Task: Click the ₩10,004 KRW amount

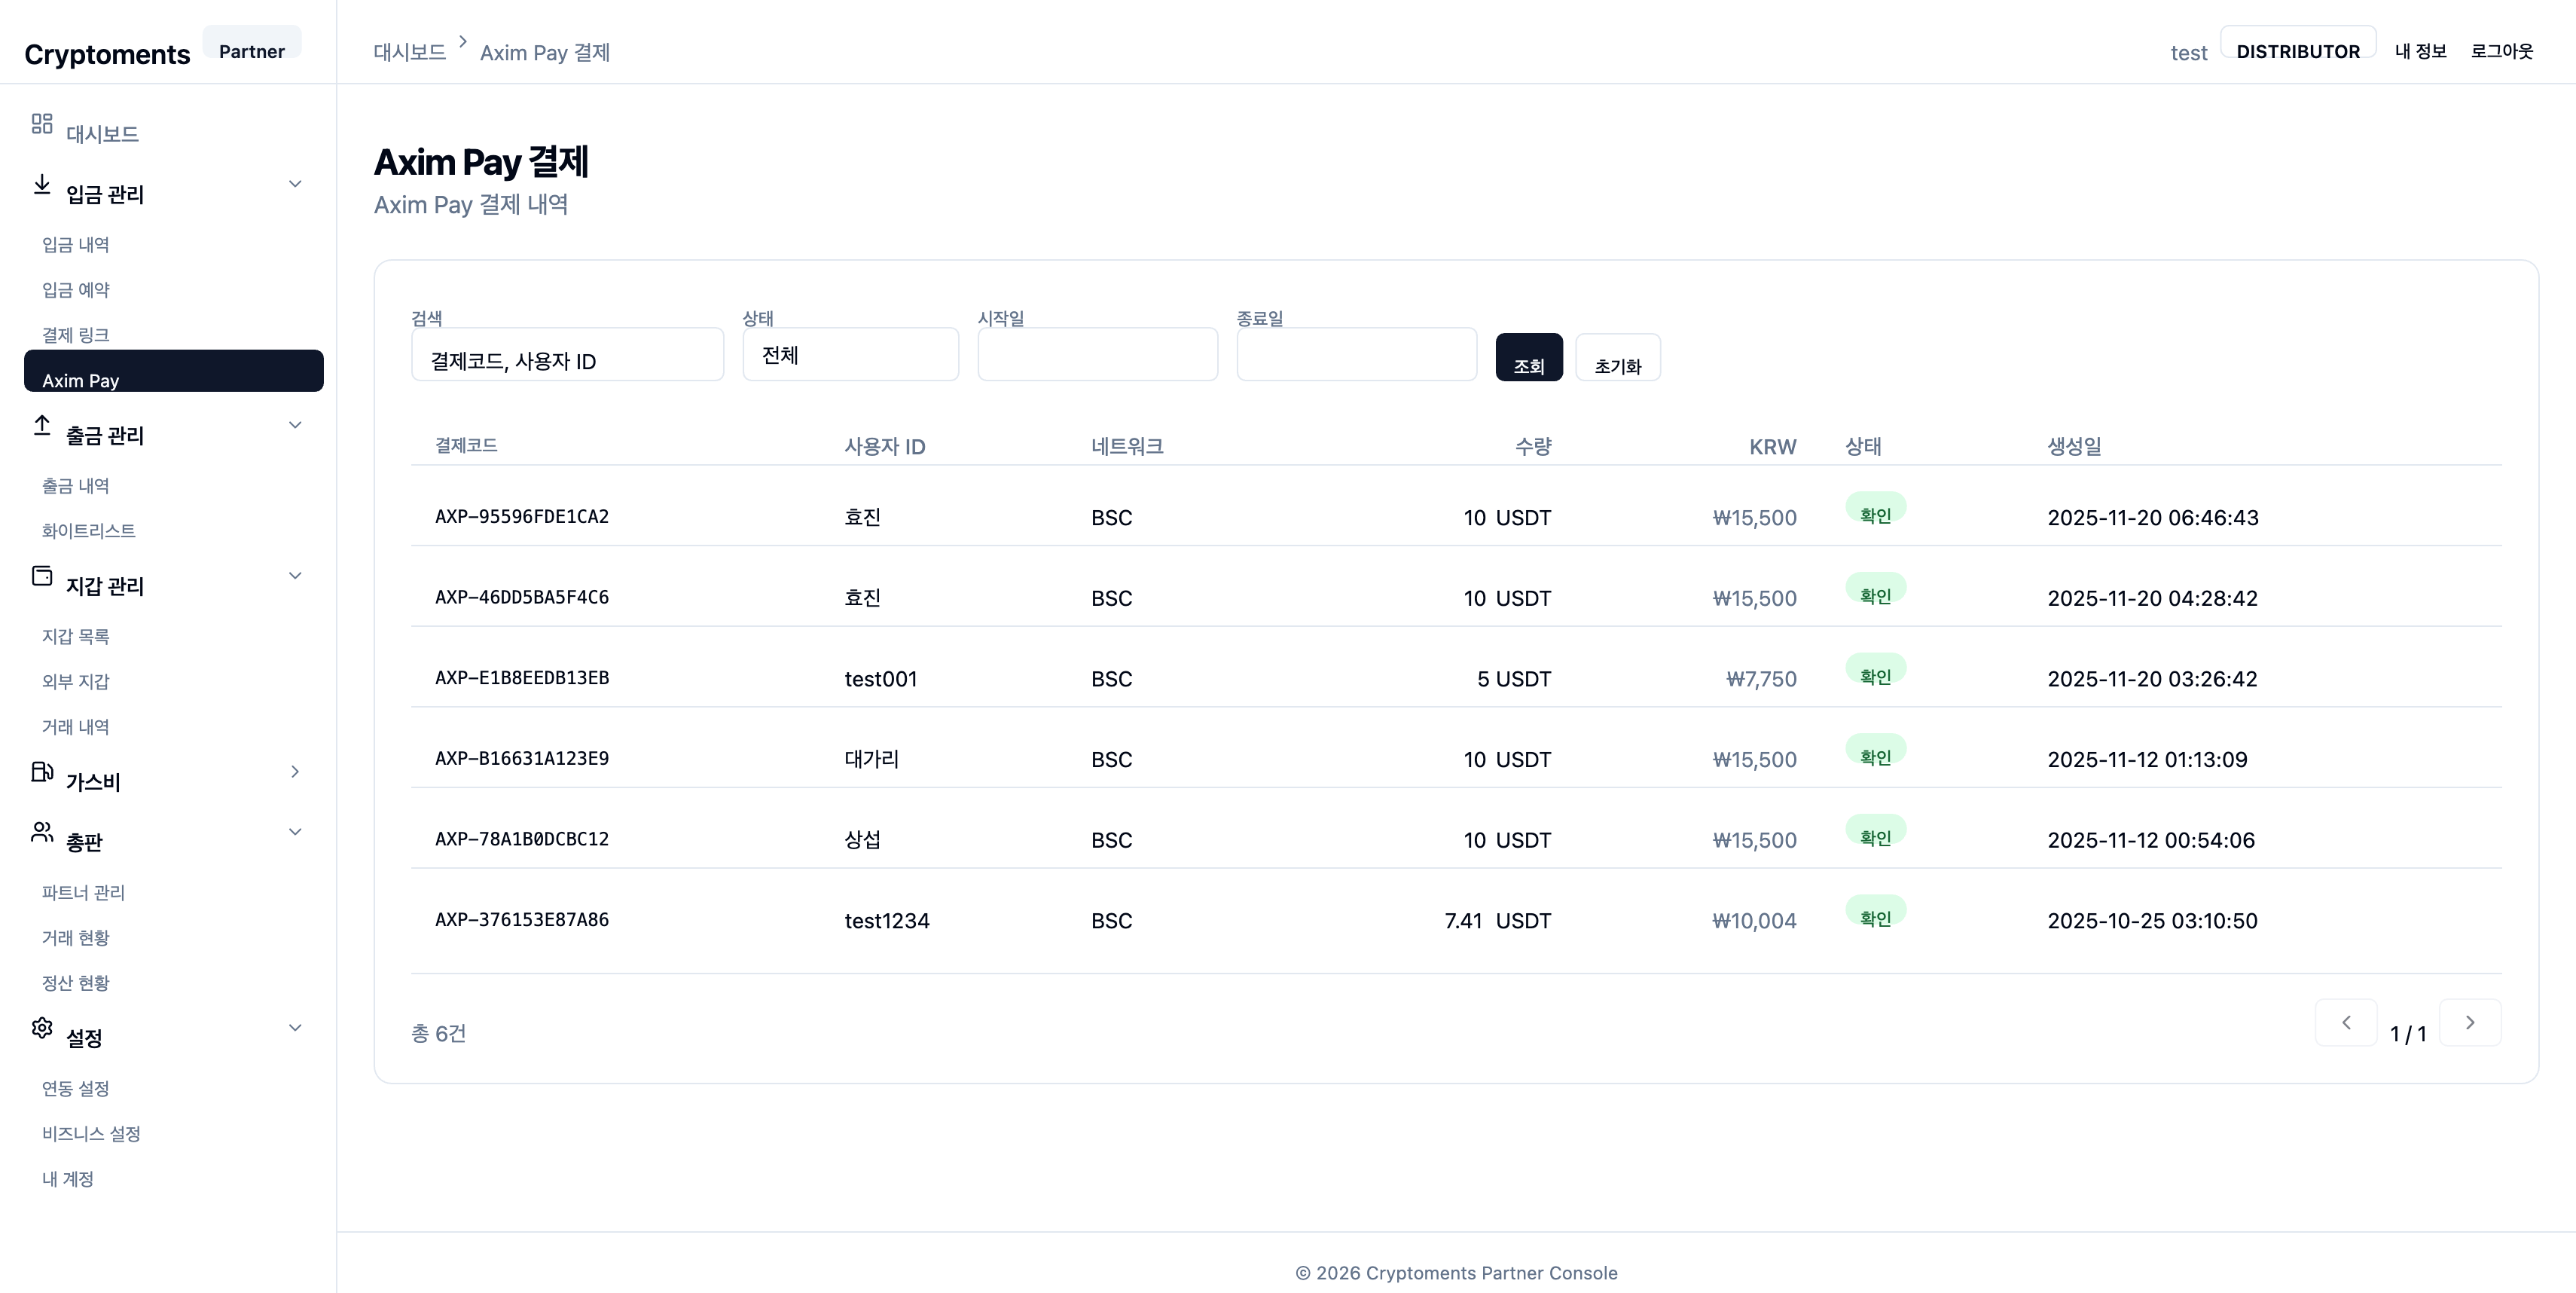Action: tap(1755, 921)
